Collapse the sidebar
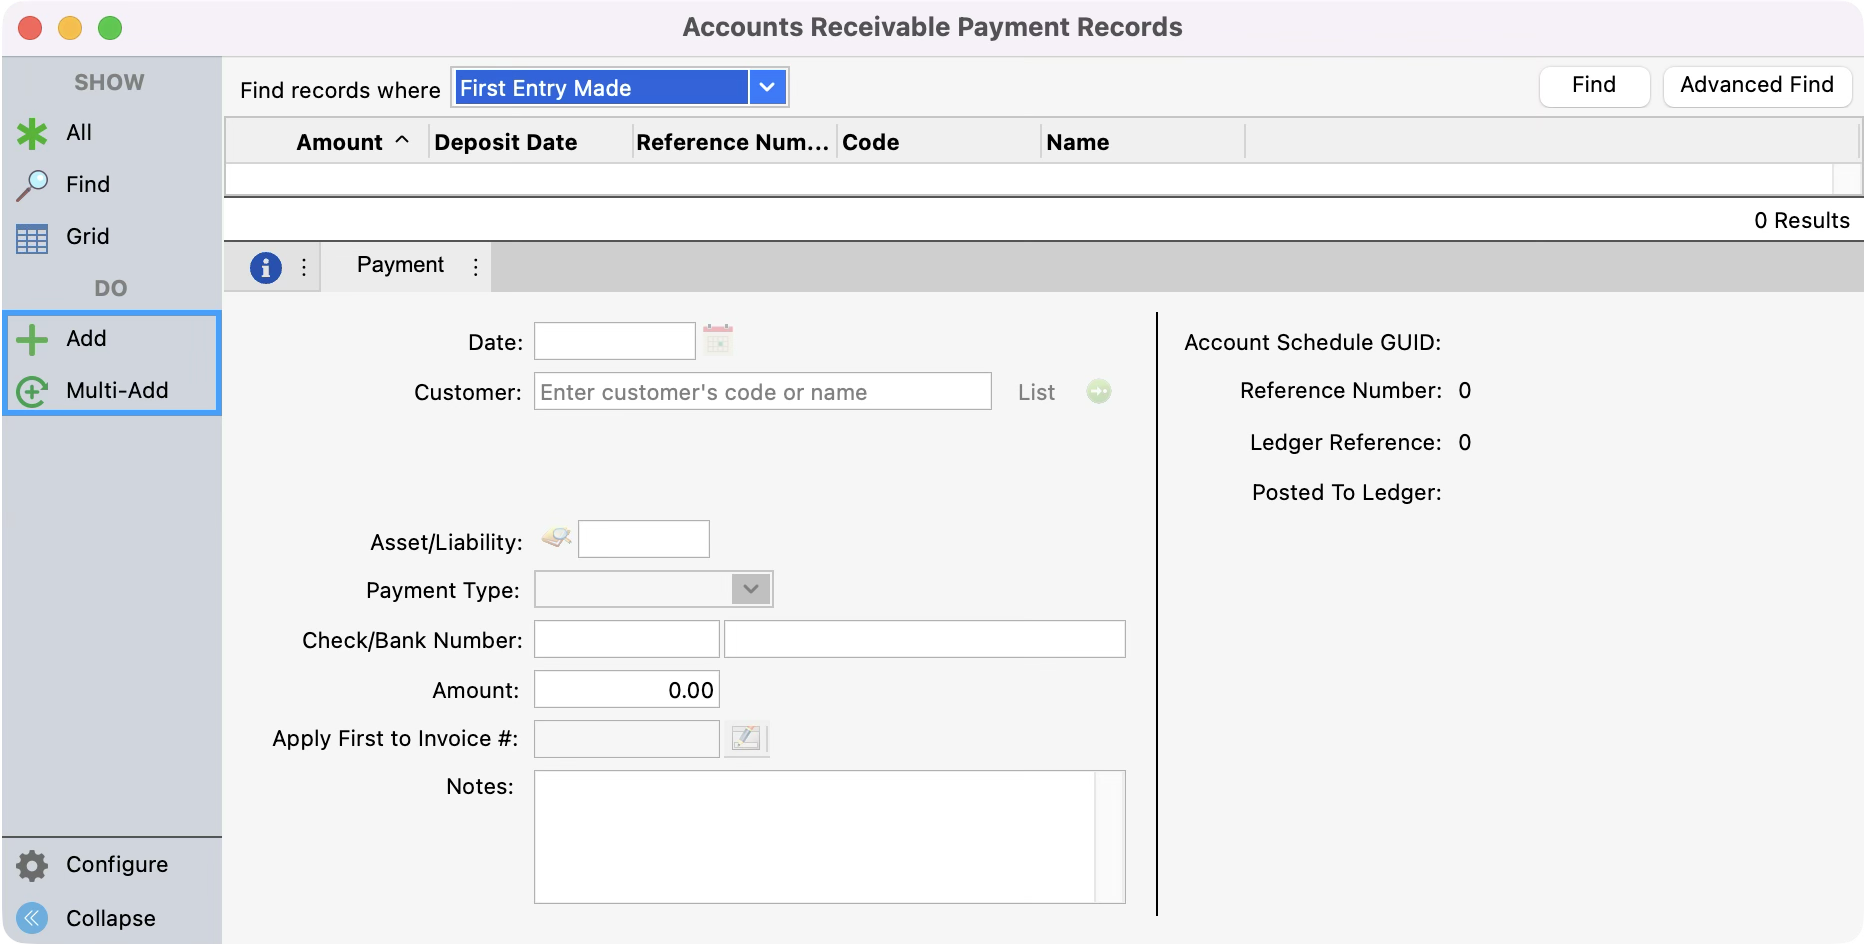 click(x=111, y=918)
